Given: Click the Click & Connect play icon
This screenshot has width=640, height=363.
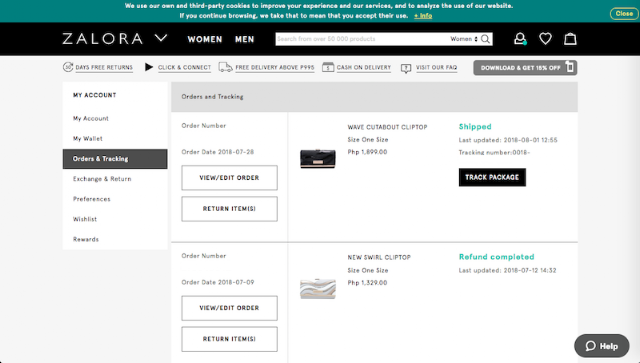Looking at the screenshot, I should (149, 67).
